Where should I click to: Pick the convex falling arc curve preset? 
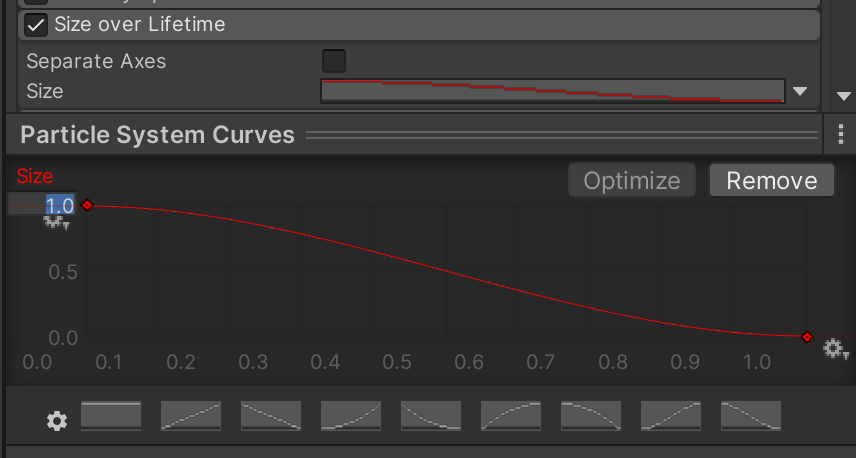tap(591, 416)
